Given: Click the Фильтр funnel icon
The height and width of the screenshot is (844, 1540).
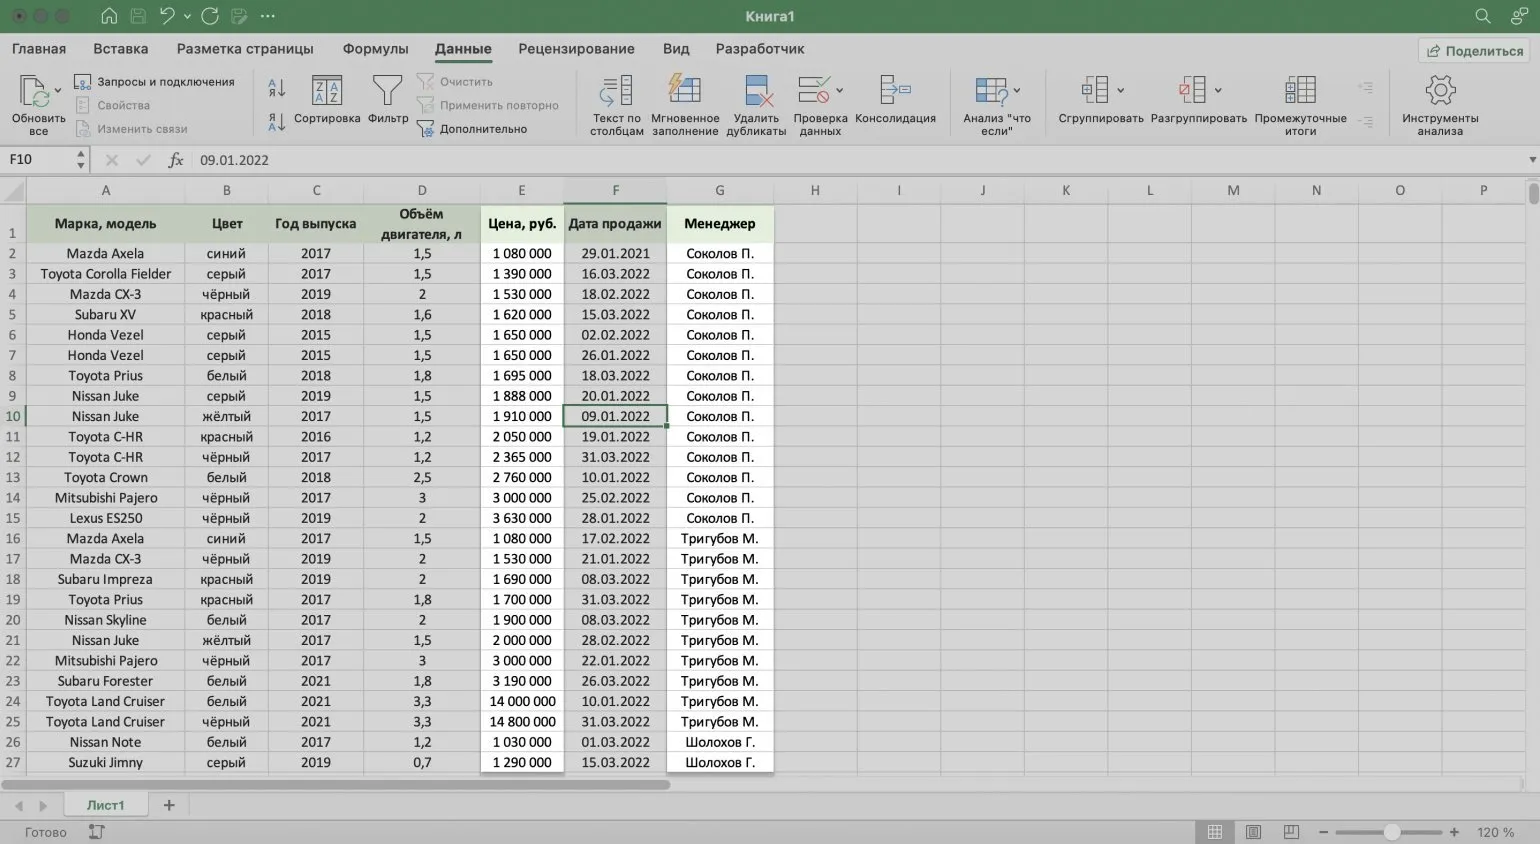Looking at the screenshot, I should (387, 92).
